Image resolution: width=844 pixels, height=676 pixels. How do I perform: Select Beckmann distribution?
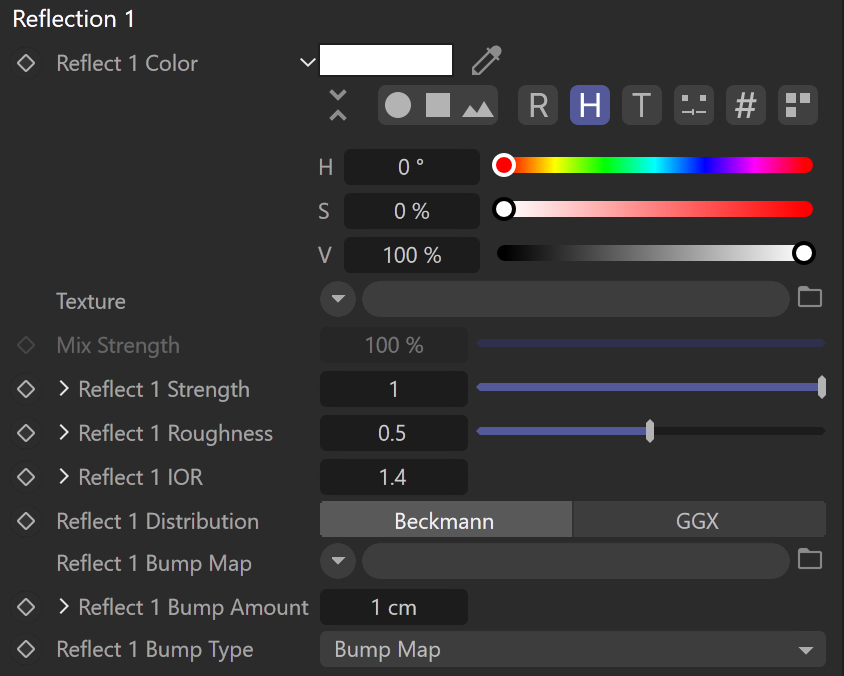click(446, 520)
